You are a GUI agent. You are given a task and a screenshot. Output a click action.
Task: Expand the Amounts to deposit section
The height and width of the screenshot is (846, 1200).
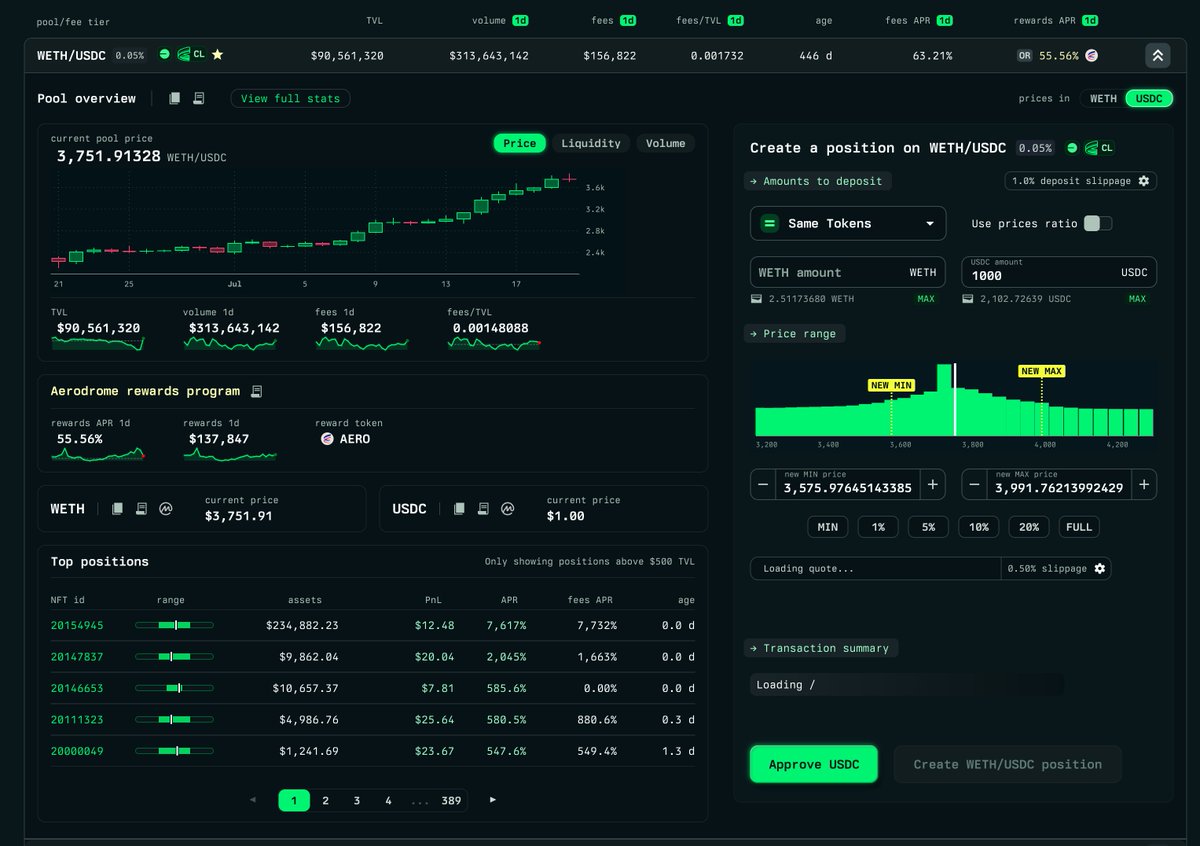[817, 181]
